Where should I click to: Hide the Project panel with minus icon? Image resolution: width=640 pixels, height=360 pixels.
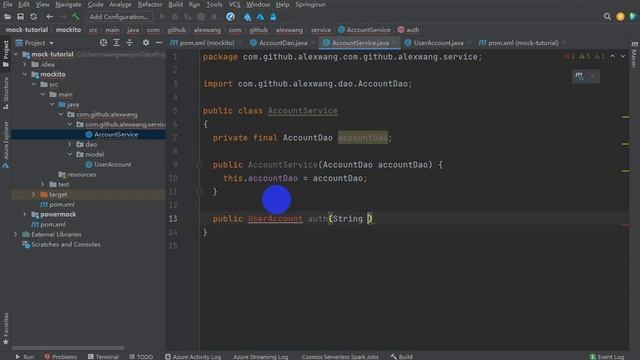(159, 43)
